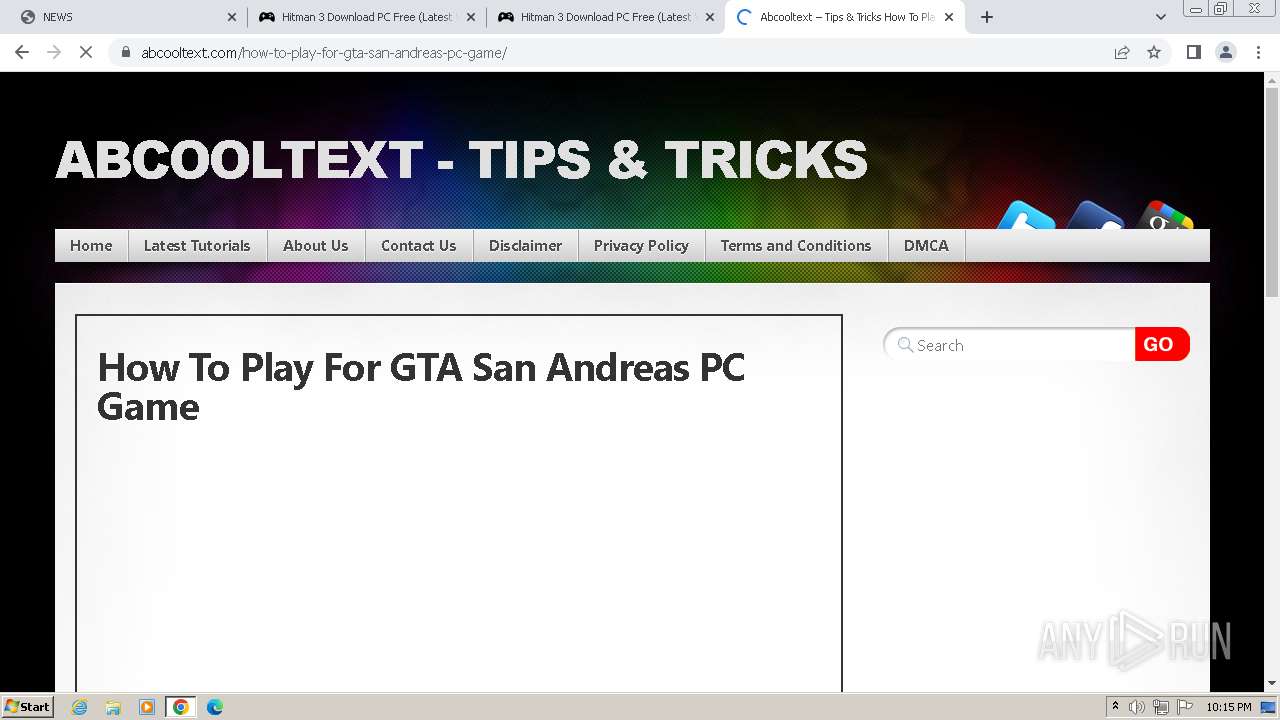Open the Action Center flag icon
Screen dimensions: 1280x720
(x=1185, y=707)
